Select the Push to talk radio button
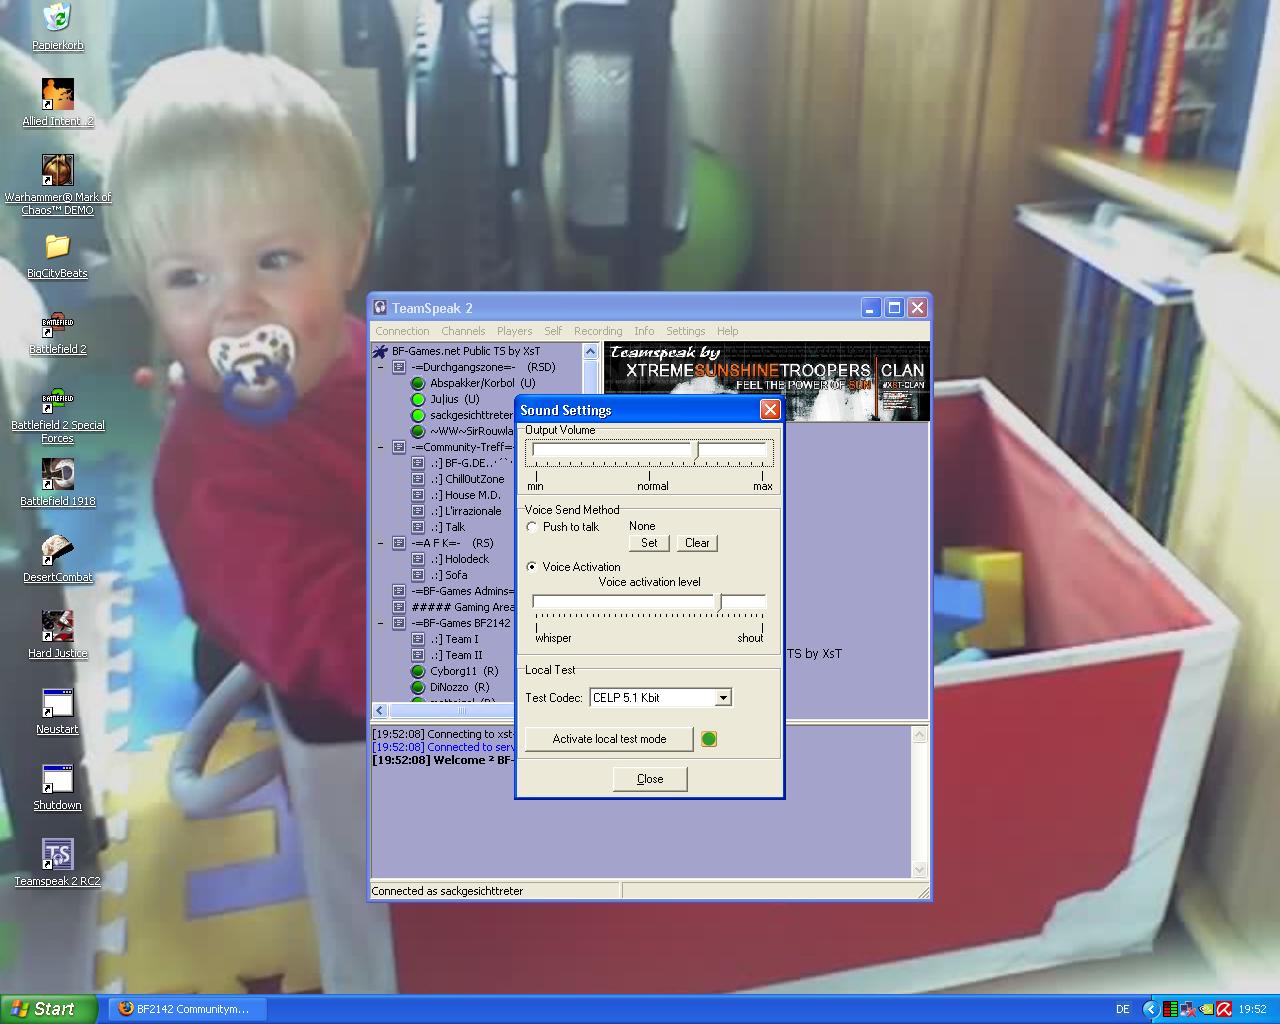 point(532,527)
